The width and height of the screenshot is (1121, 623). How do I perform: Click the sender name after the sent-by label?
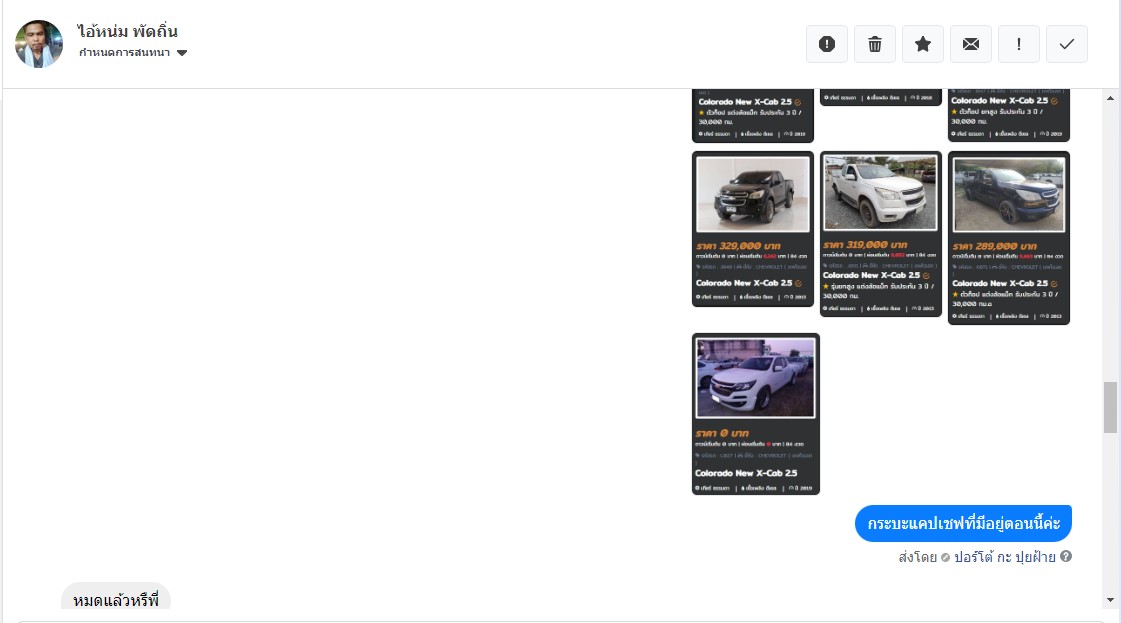click(1004, 556)
